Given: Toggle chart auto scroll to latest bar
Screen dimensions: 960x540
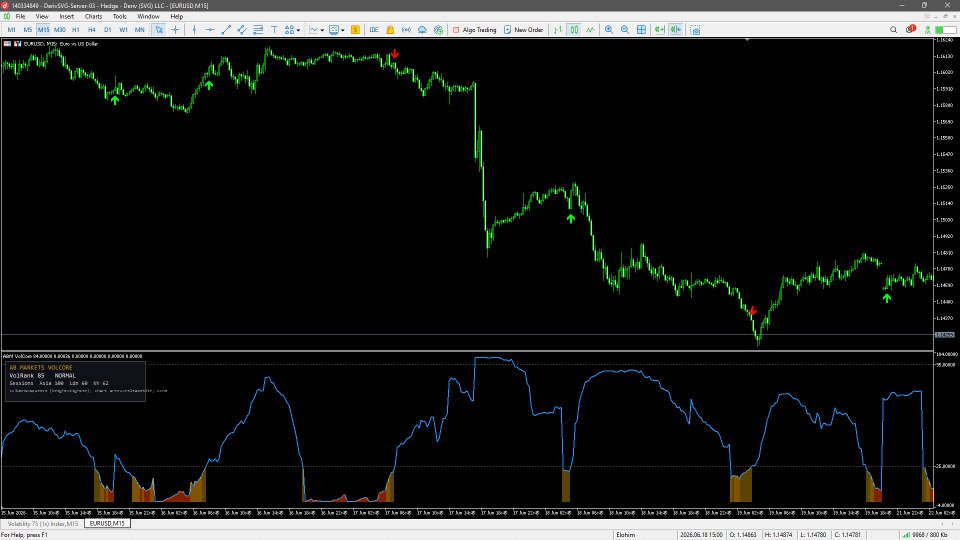Looking at the screenshot, I should pyautogui.click(x=659, y=29).
